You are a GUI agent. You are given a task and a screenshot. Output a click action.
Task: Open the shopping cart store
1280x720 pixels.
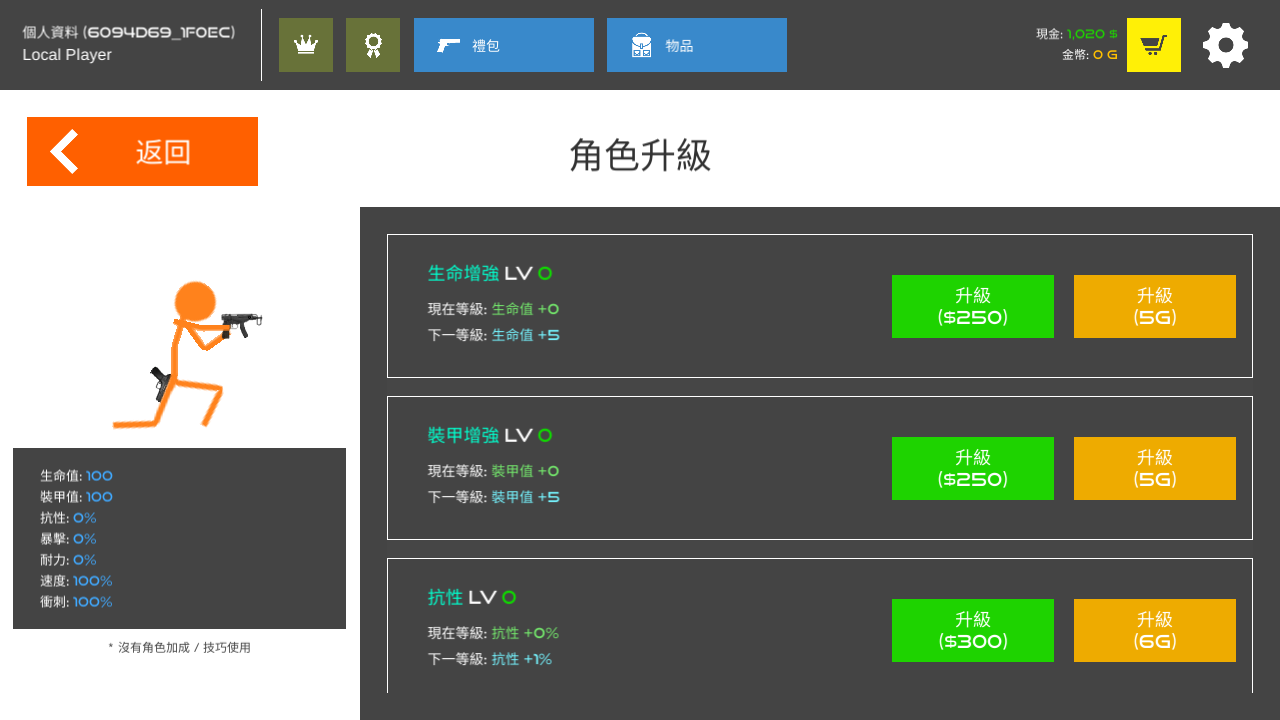[1154, 45]
